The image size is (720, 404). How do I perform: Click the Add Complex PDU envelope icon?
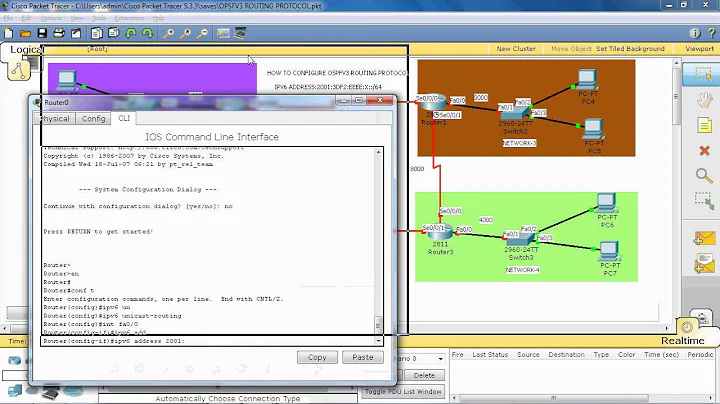pyautogui.click(x=704, y=264)
